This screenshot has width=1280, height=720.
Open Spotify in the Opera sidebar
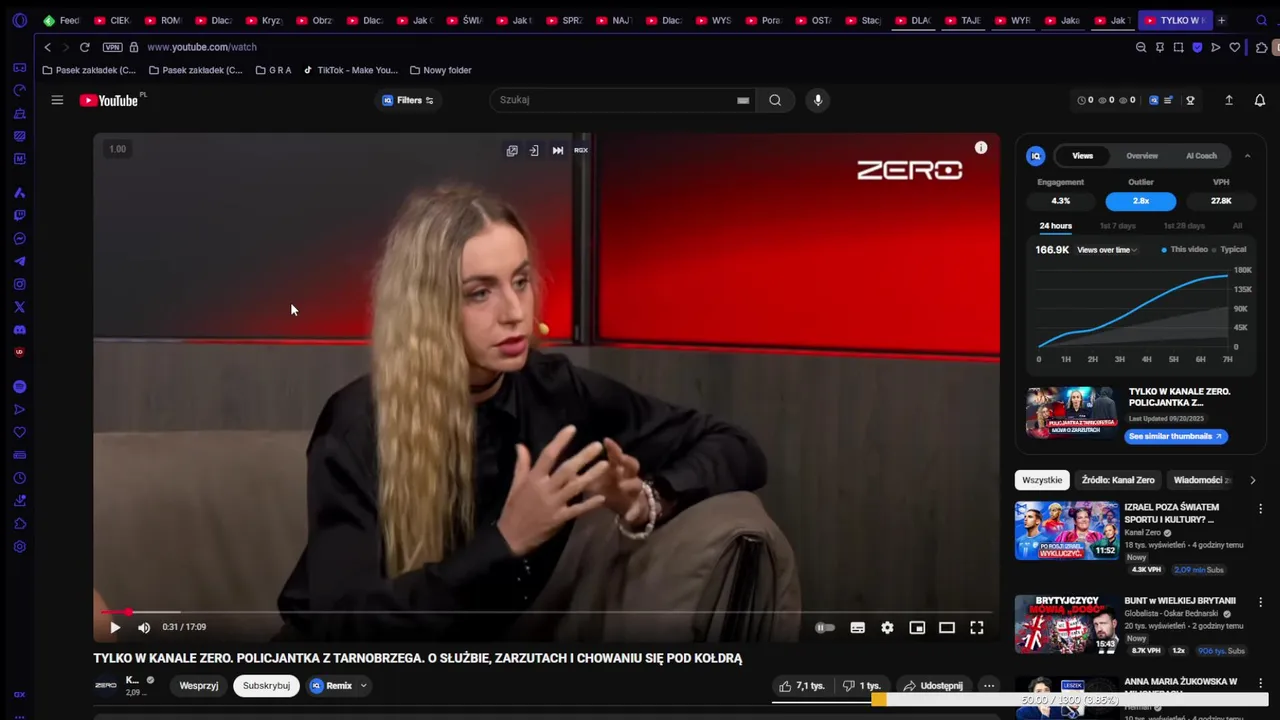coord(19,387)
